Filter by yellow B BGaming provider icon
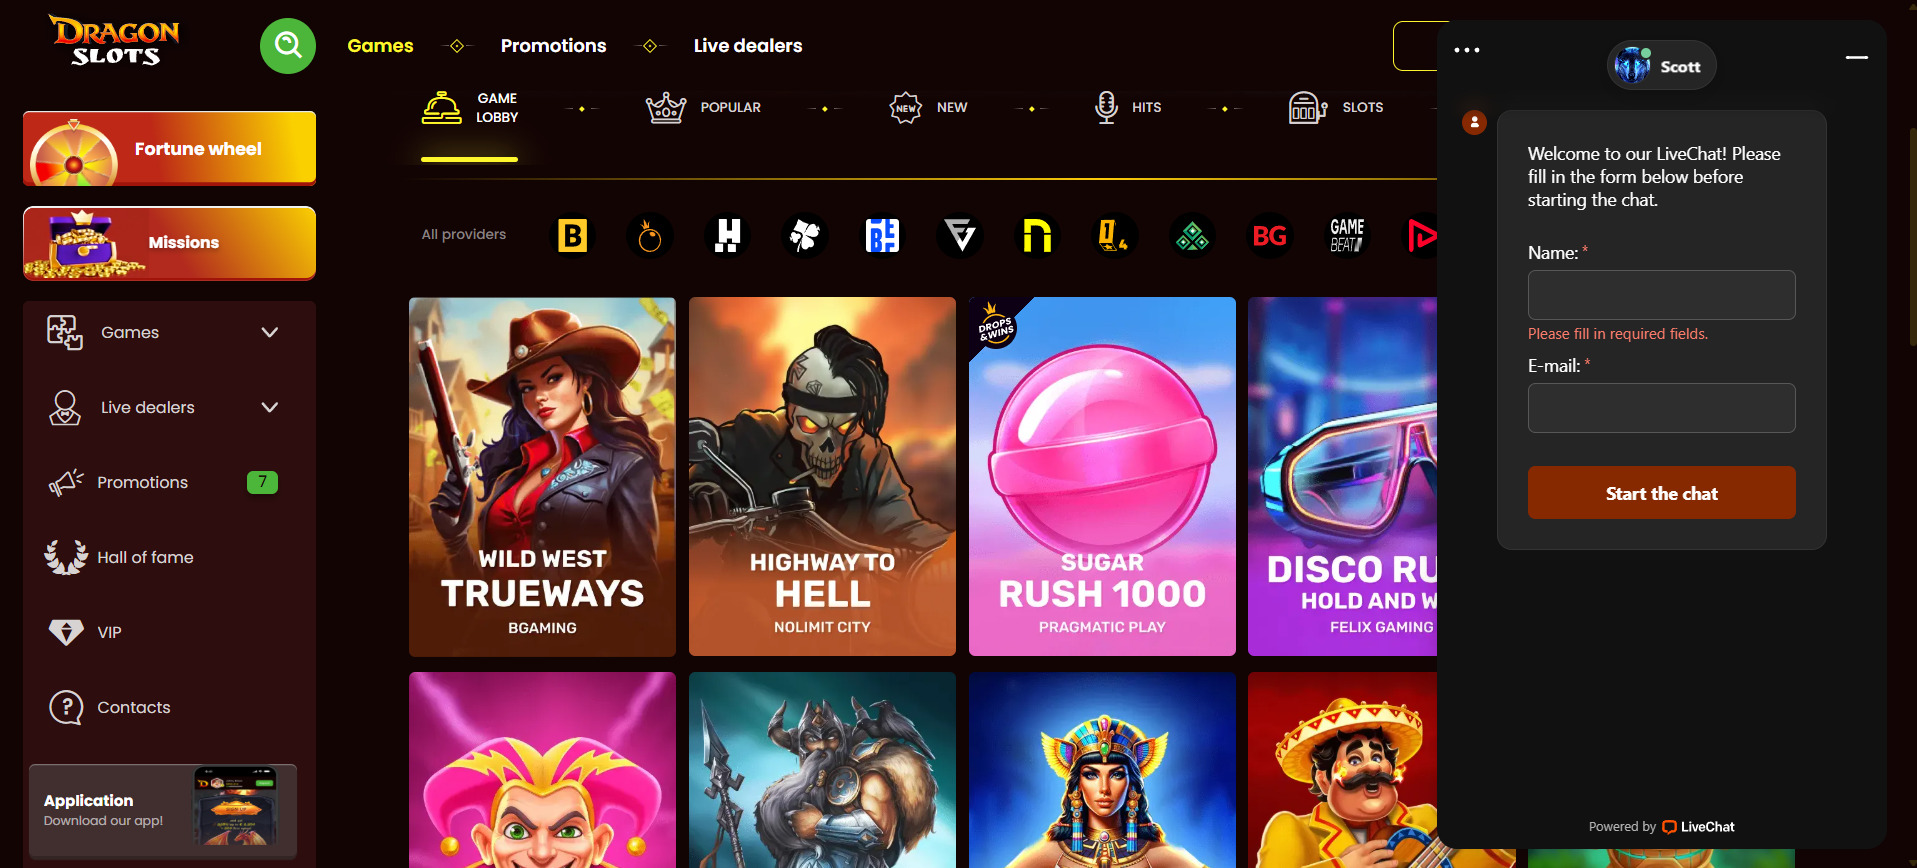The width and height of the screenshot is (1917, 868). [572, 236]
